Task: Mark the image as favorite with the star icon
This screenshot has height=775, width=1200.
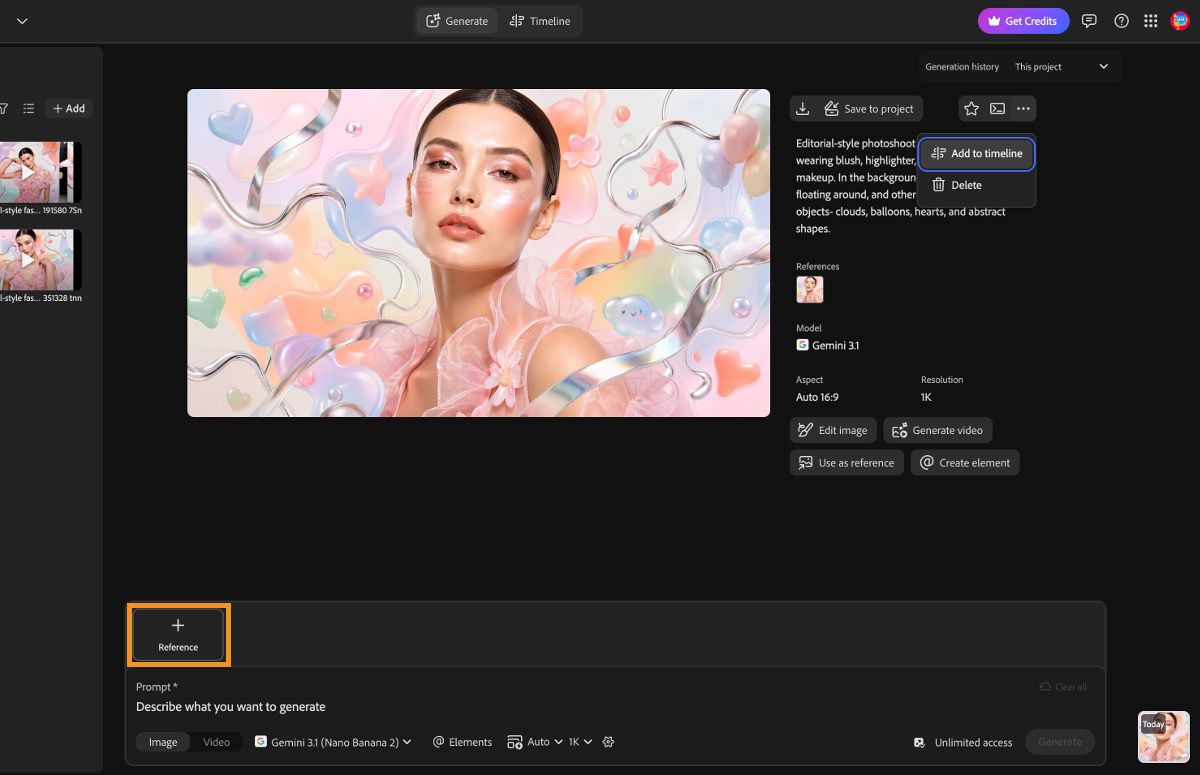Action: coord(971,109)
